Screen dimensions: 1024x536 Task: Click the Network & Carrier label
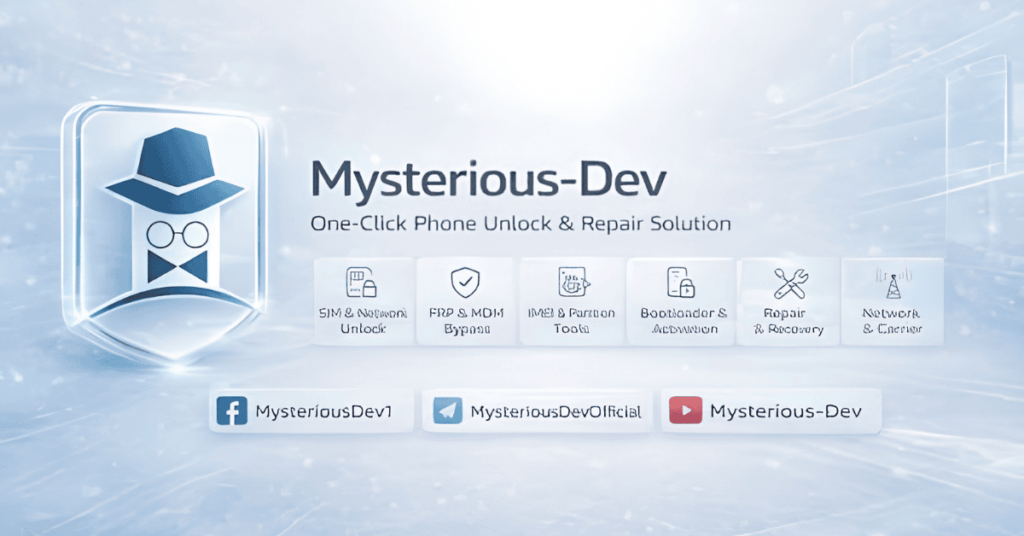pos(891,321)
